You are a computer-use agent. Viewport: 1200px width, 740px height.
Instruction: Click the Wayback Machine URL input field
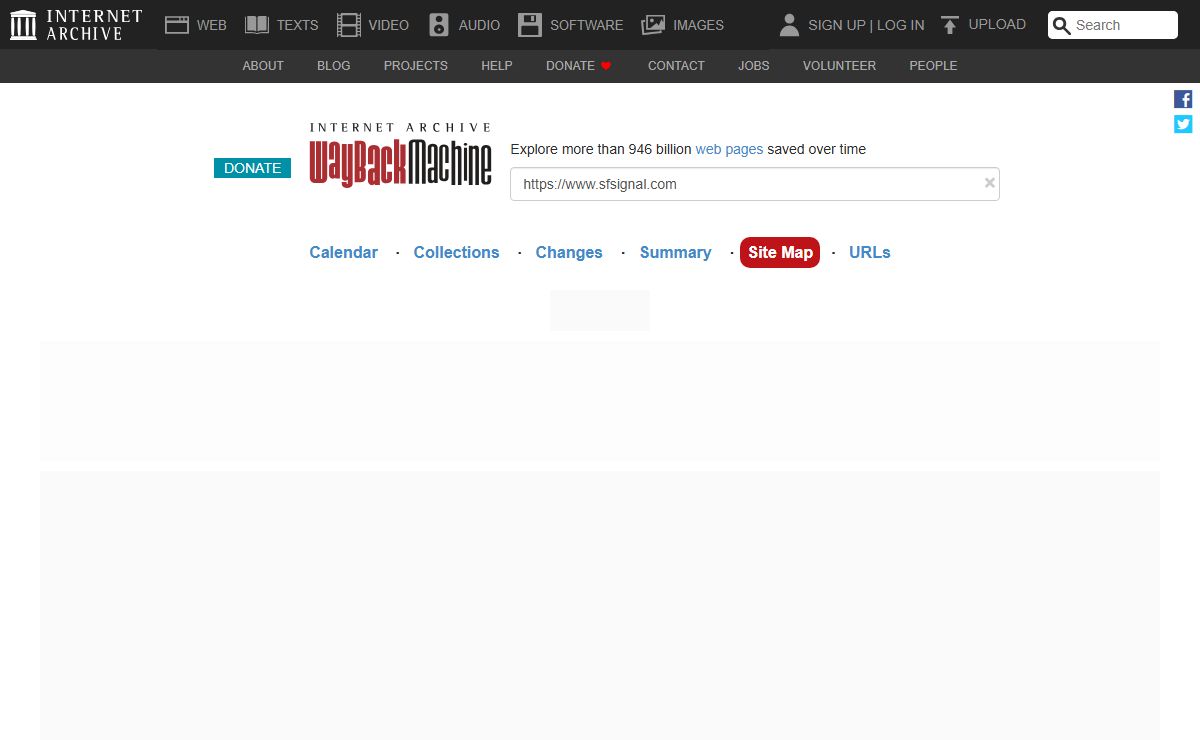pyautogui.click(x=745, y=184)
